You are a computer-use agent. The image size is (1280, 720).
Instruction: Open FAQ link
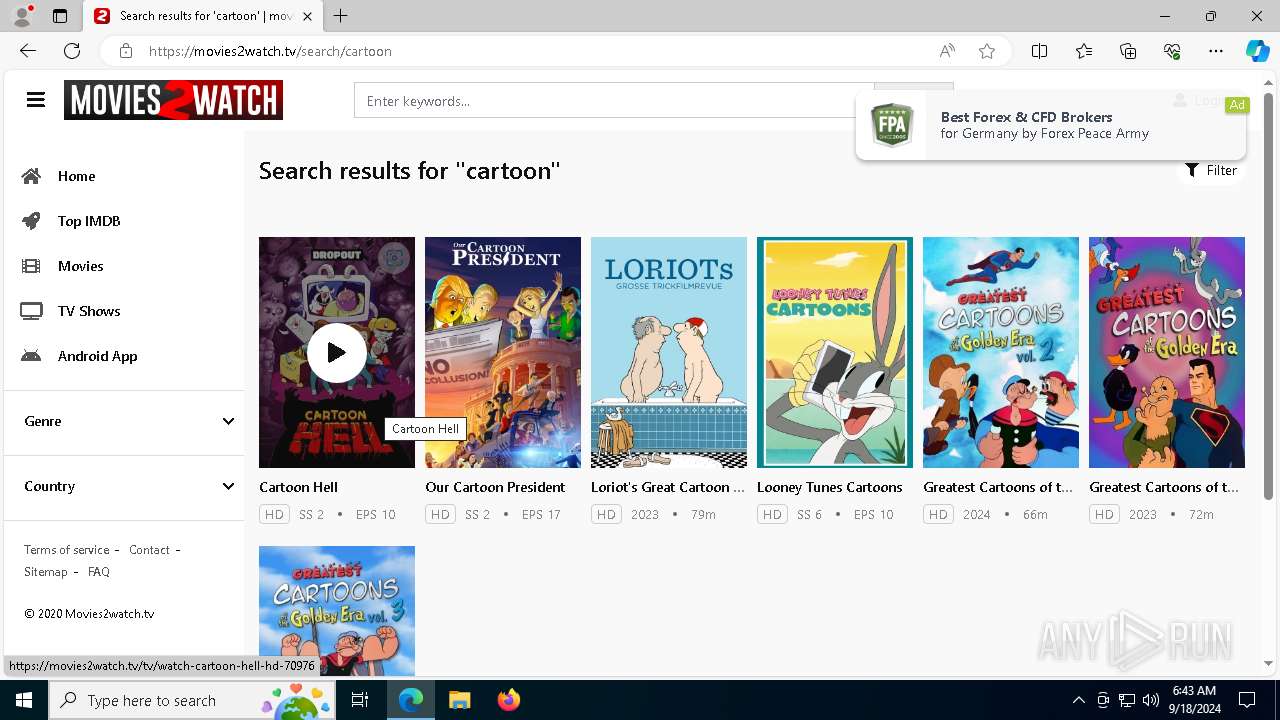tap(99, 572)
